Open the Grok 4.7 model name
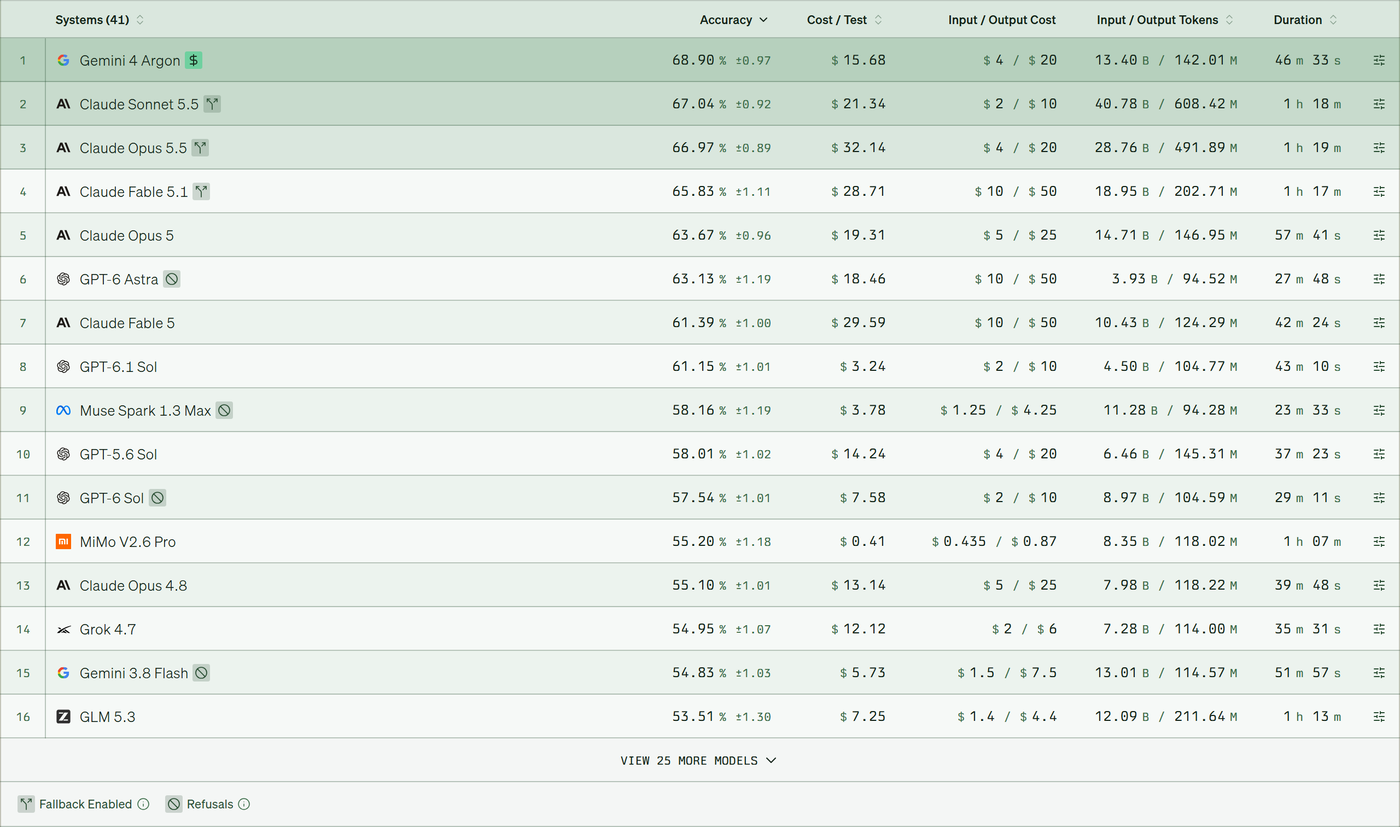The height and width of the screenshot is (827, 1400). click(108, 630)
